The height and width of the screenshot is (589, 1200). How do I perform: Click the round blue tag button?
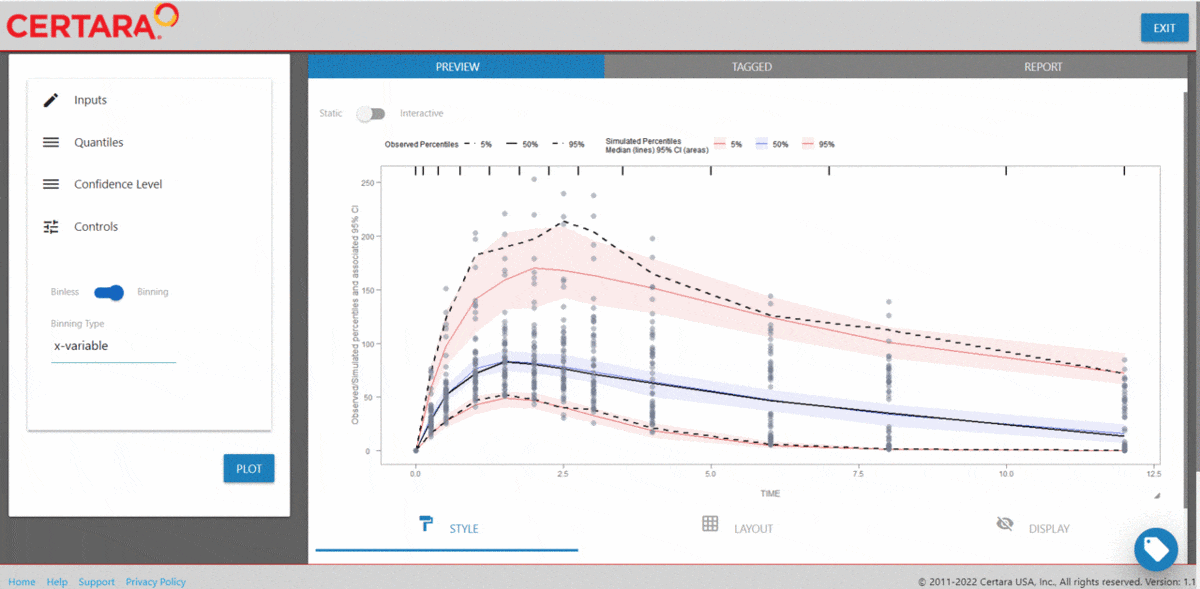[x=1155, y=549]
